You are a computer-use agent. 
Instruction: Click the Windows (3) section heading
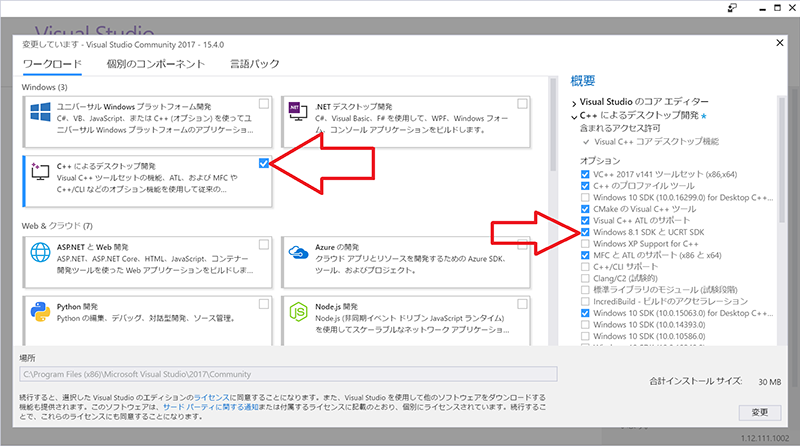[x=44, y=87]
